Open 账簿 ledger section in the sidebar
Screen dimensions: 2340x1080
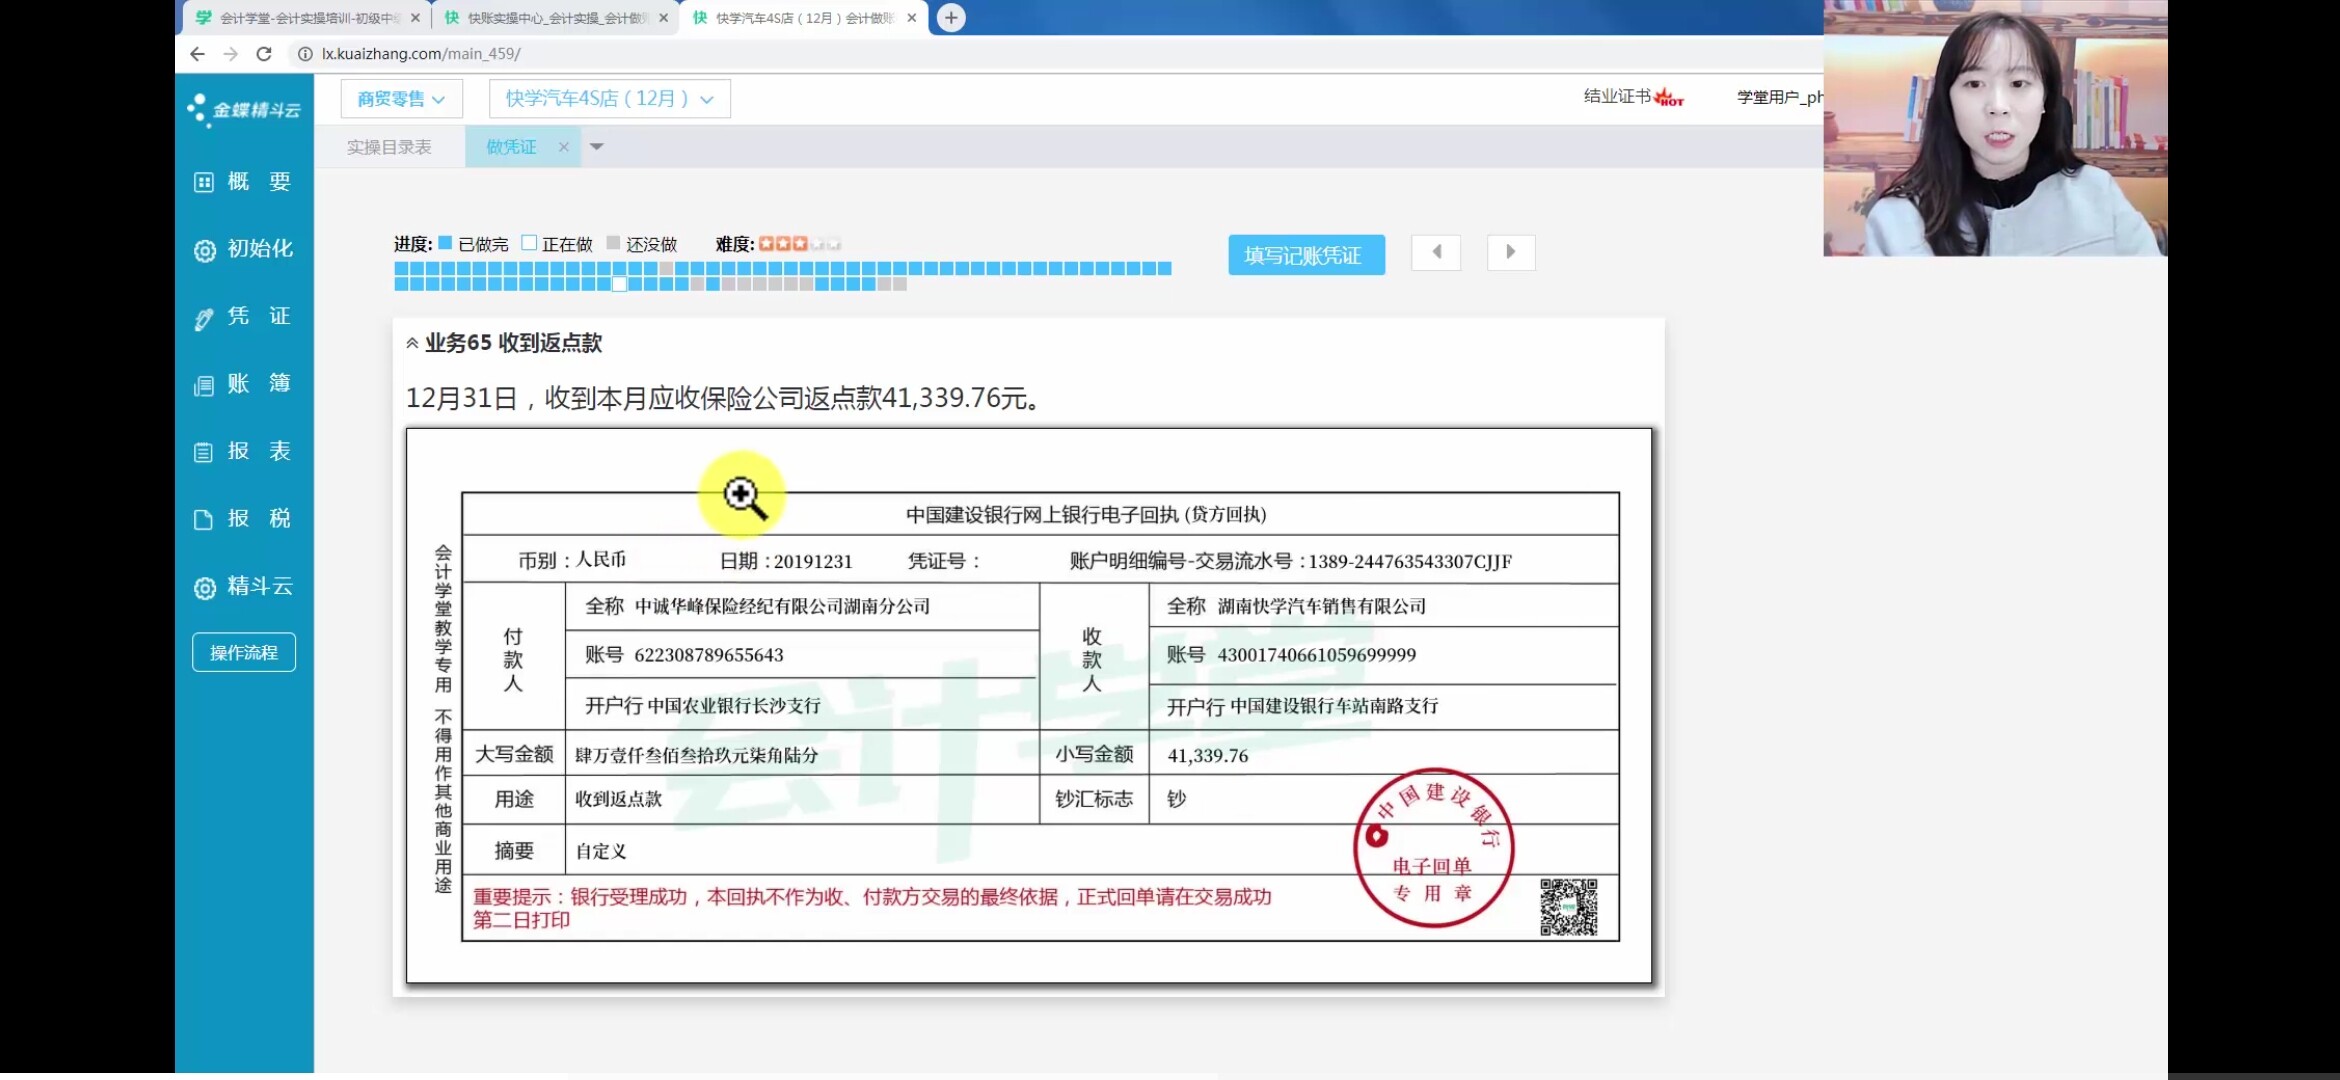point(243,384)
